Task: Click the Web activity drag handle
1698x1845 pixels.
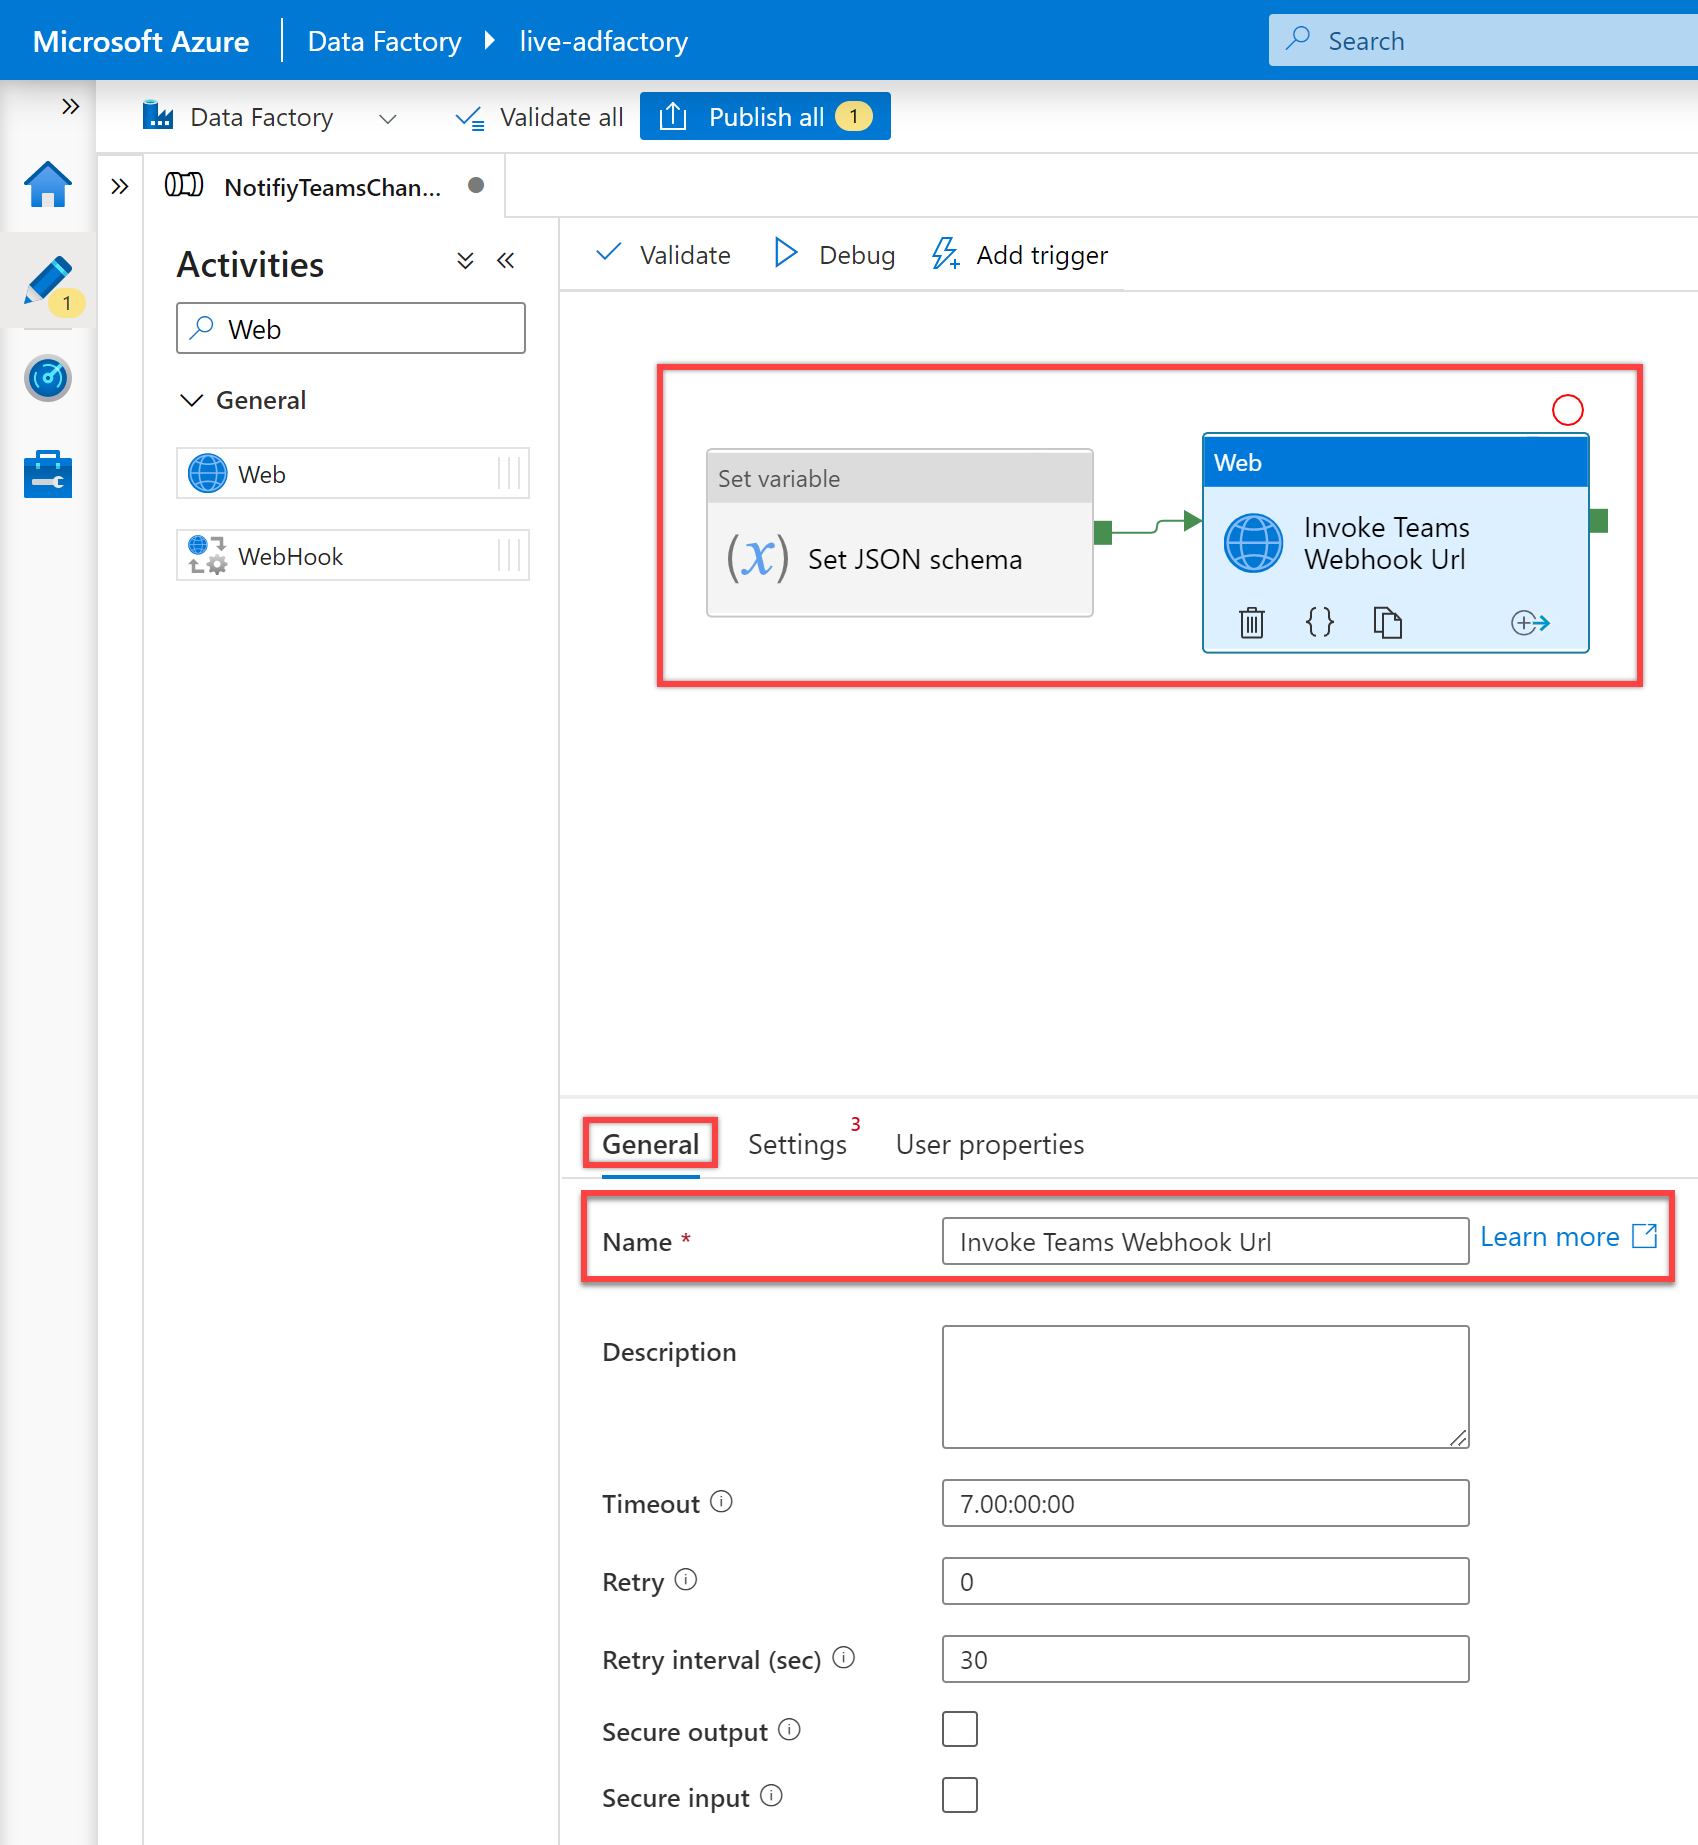Action: [510, 473]
